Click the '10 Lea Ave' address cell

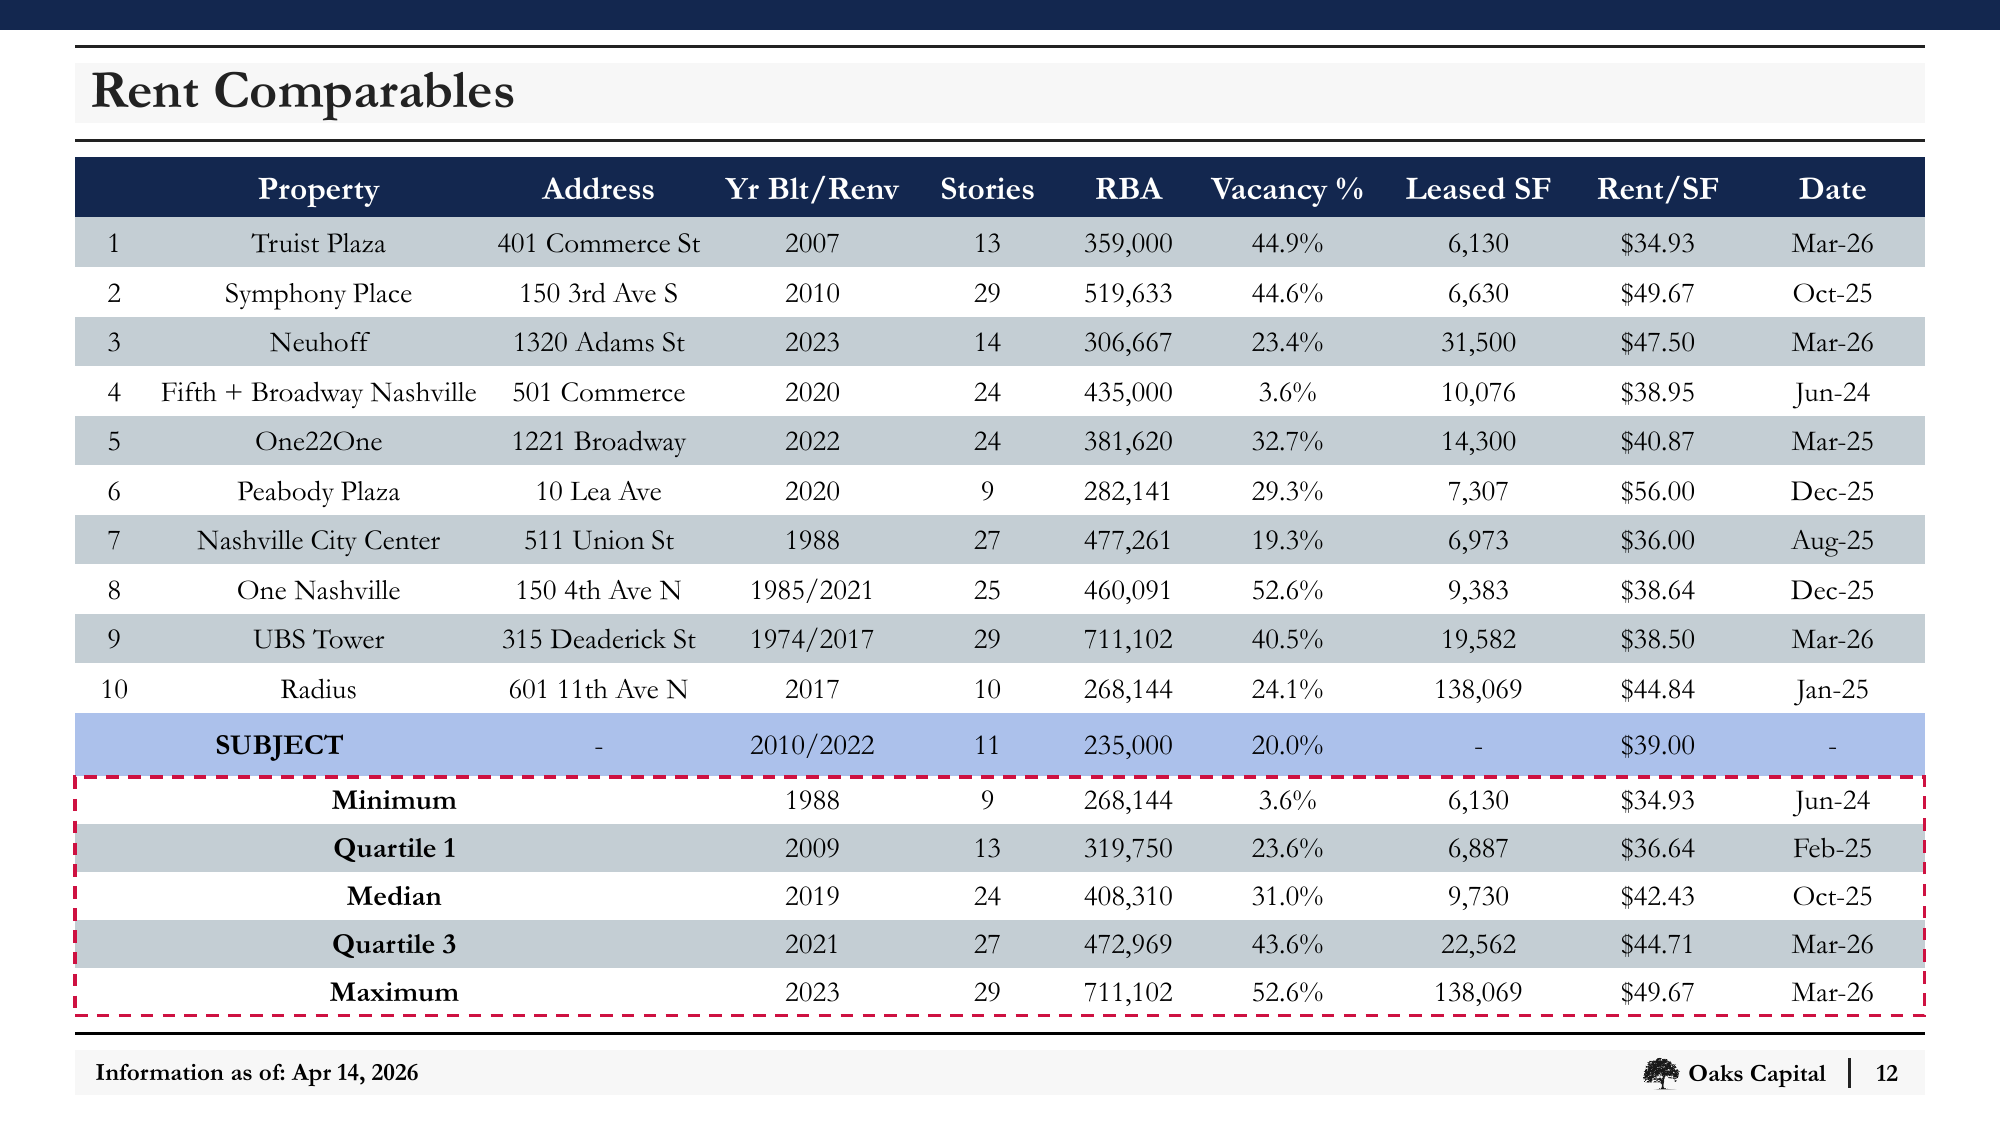(x=598, y=491)
